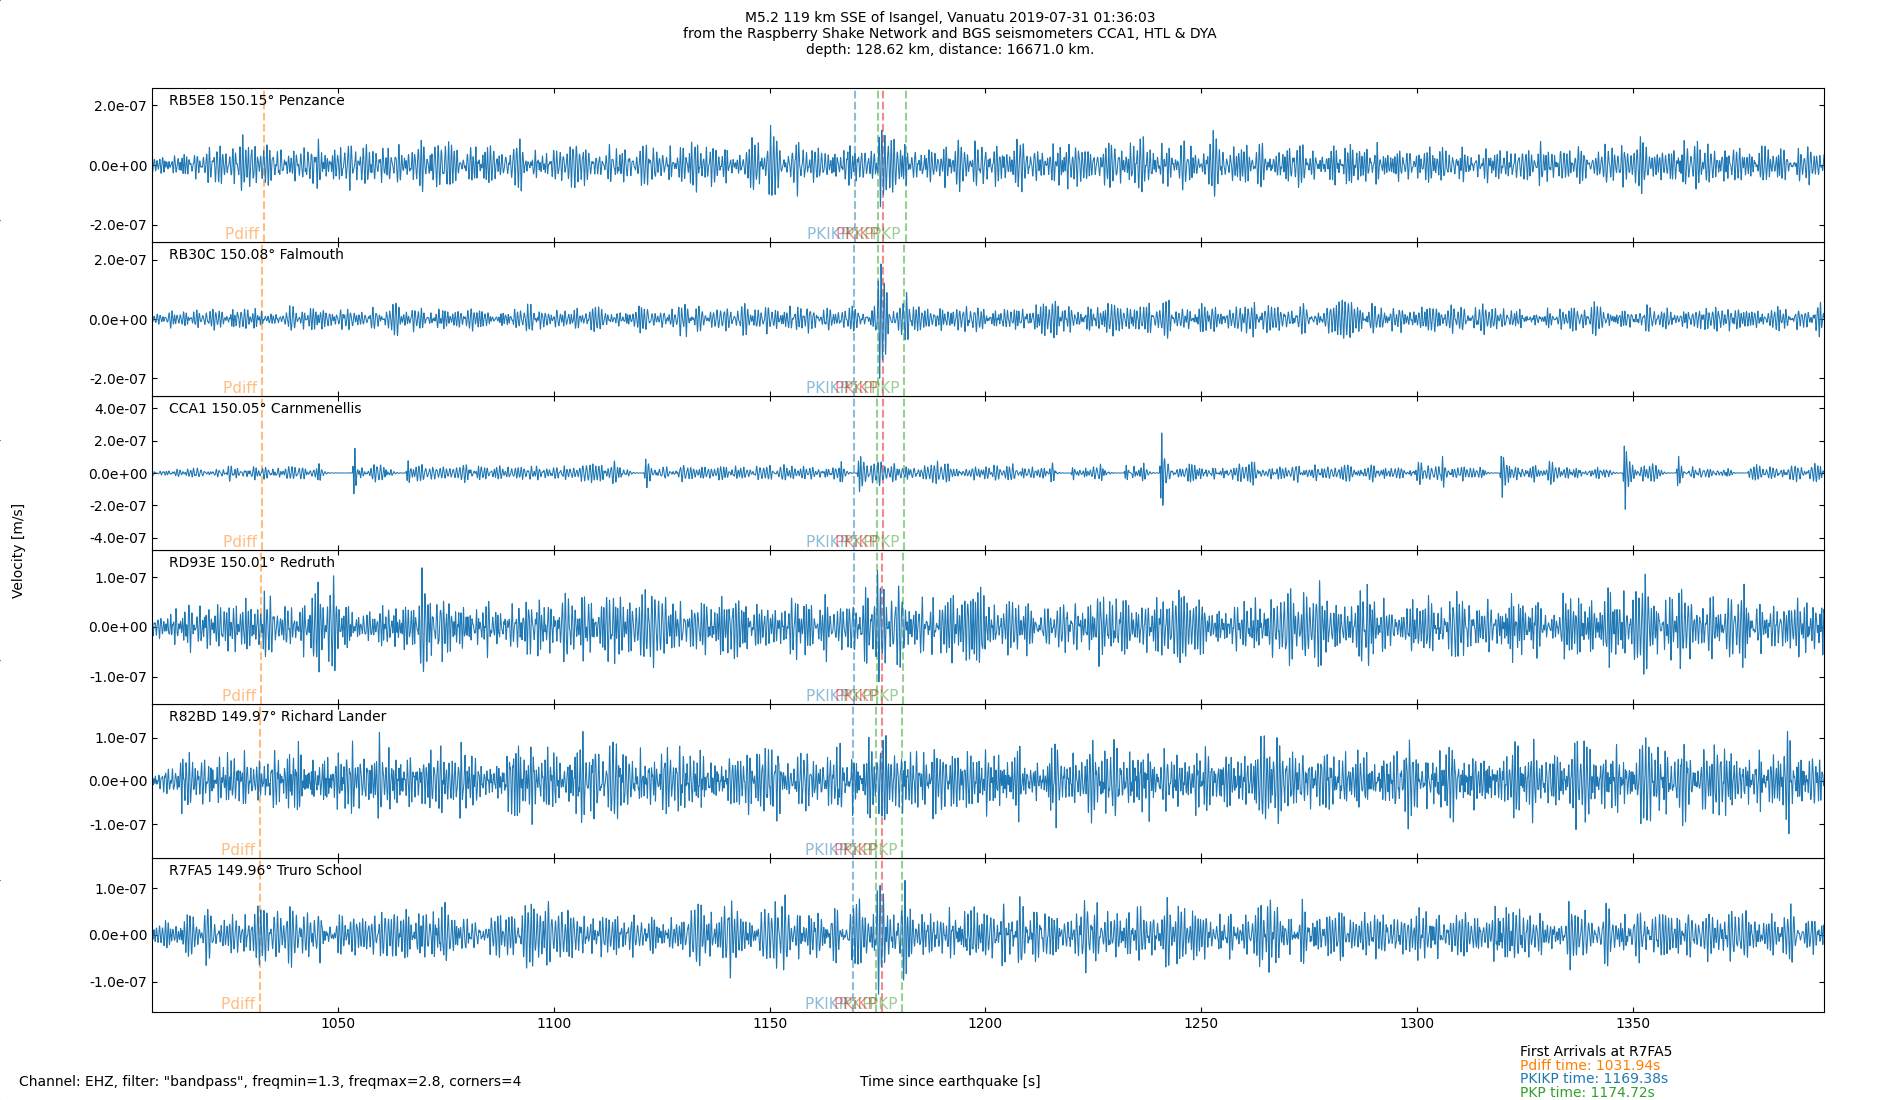Select the 'RB5E8 150.15° Penzance' station label
The width and height of the screenshot is (1900, 1100).
[257, 100]
